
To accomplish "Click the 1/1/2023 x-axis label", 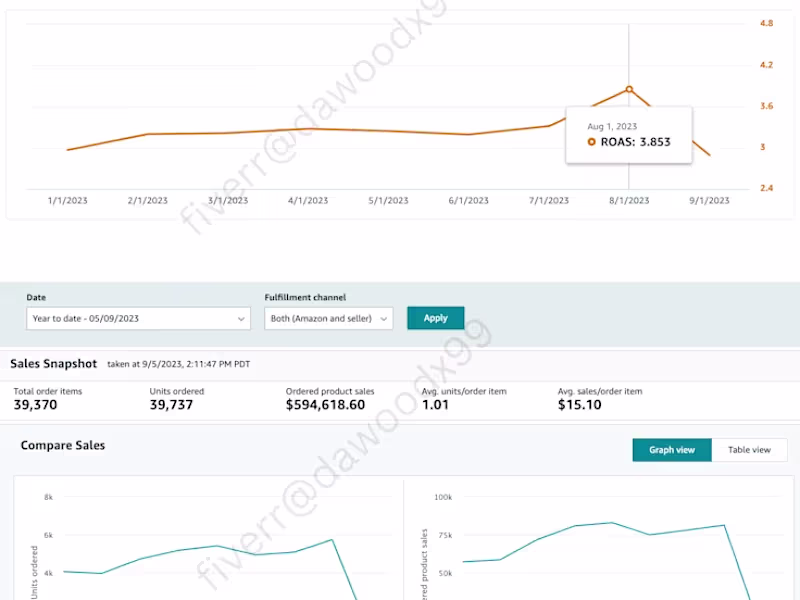I will pos(68,201).
